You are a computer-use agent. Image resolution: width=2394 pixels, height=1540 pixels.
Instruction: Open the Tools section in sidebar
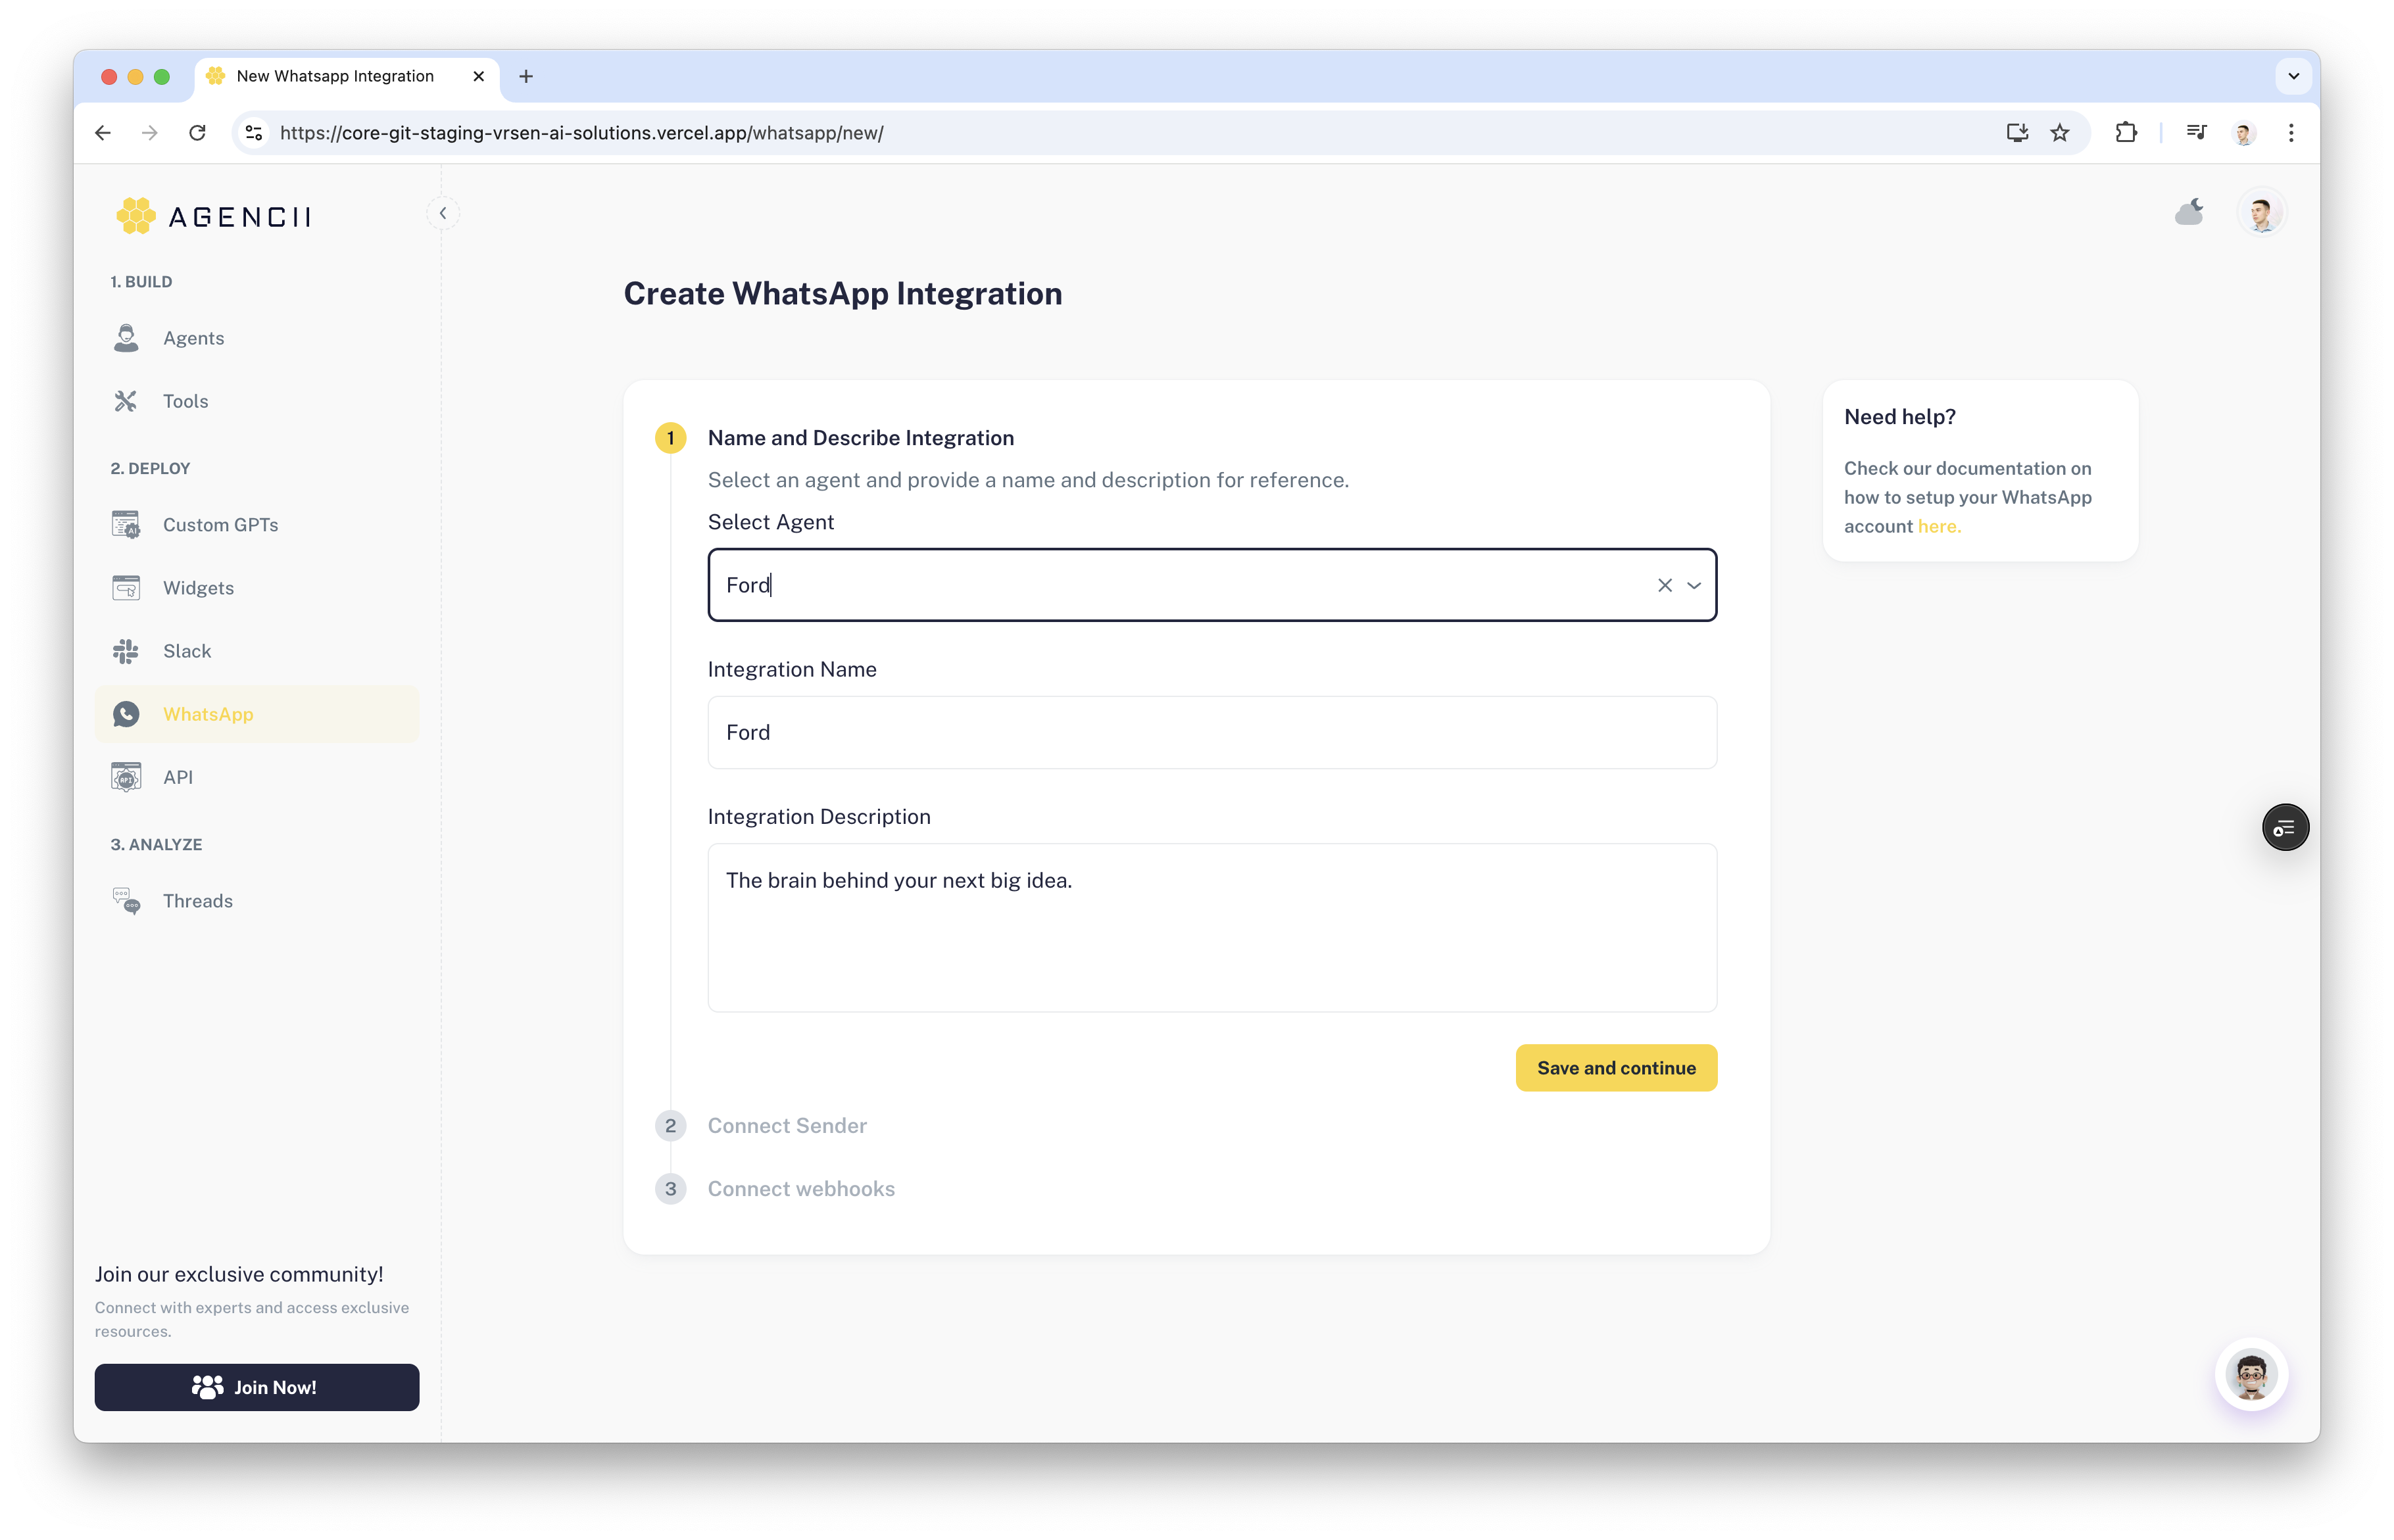point(185,401)
